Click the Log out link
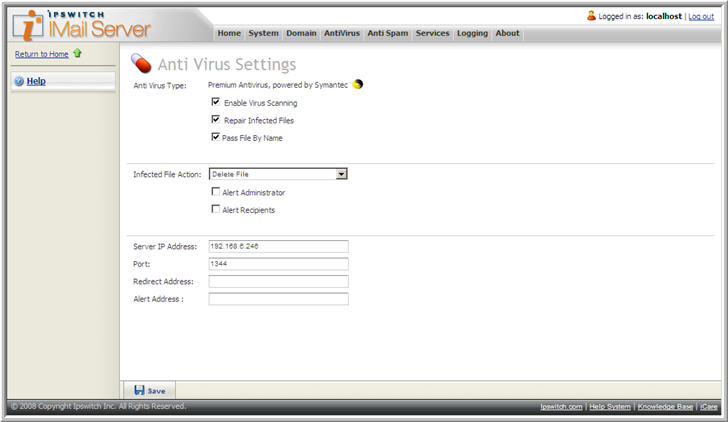 [x=701, y=17]
